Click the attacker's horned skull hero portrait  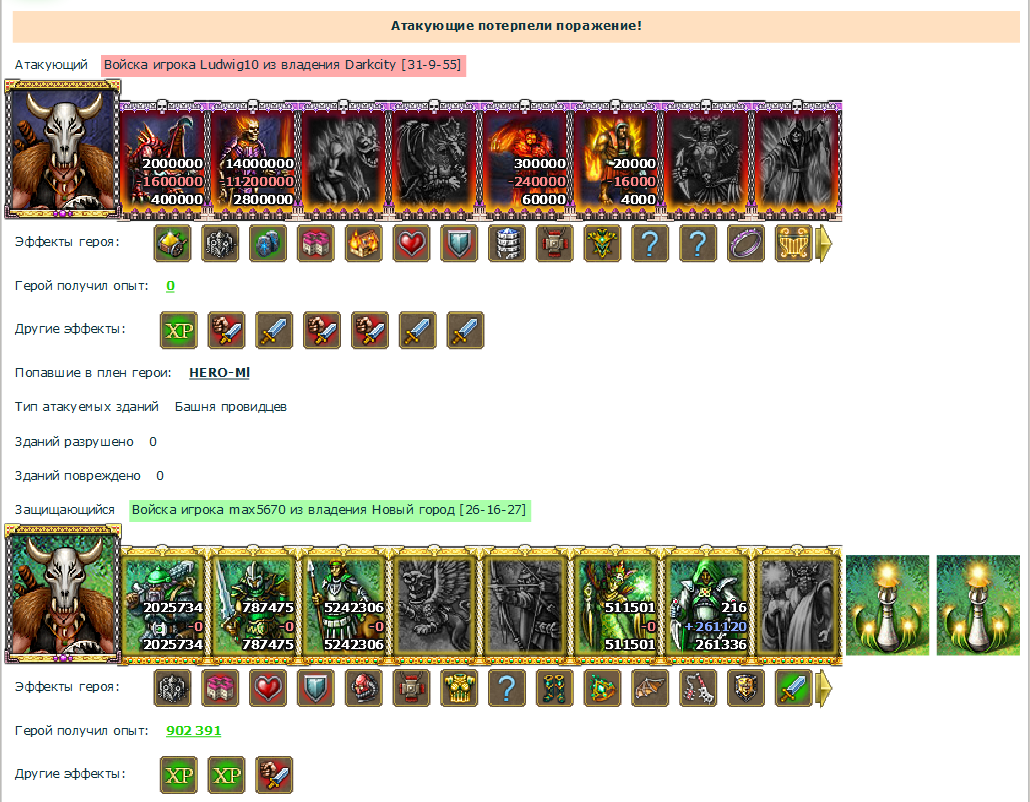click(x=62, y=148)
